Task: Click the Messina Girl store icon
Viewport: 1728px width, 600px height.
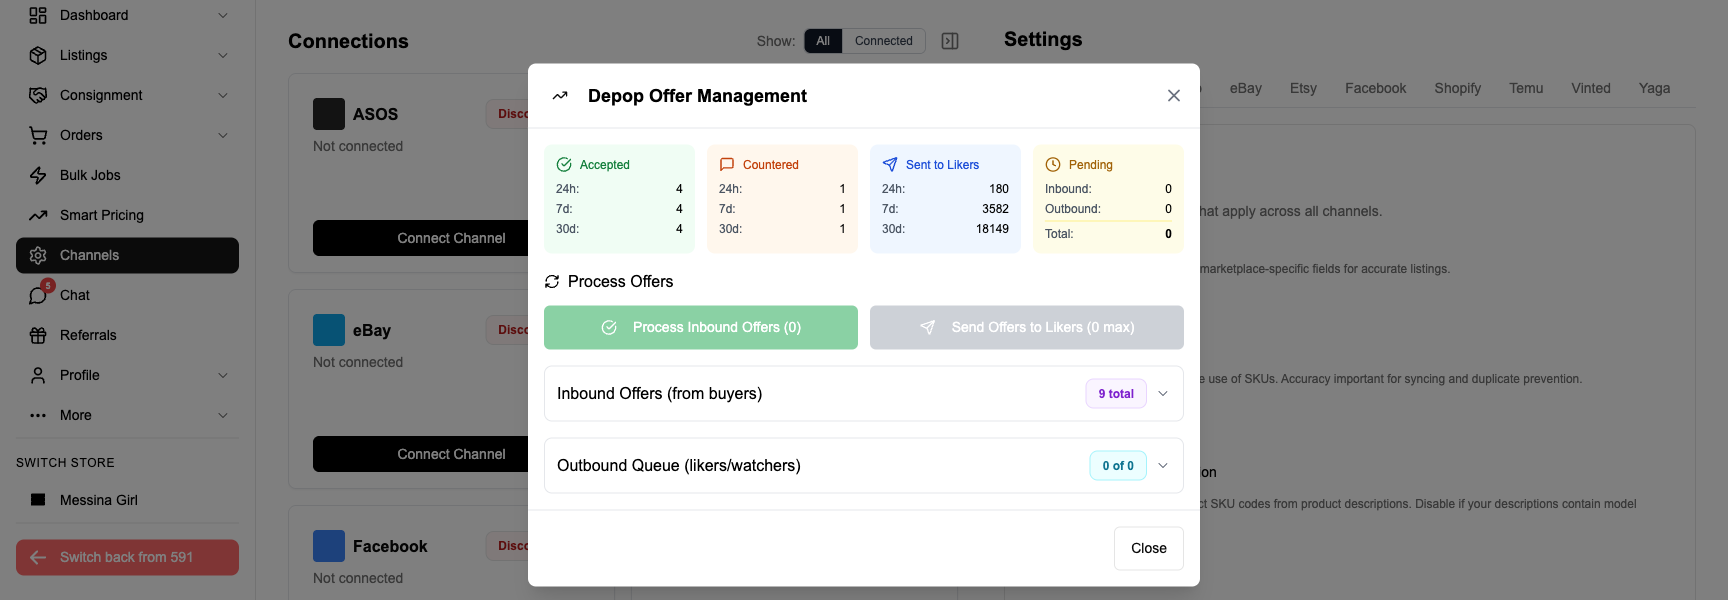Action: (38, 500)
